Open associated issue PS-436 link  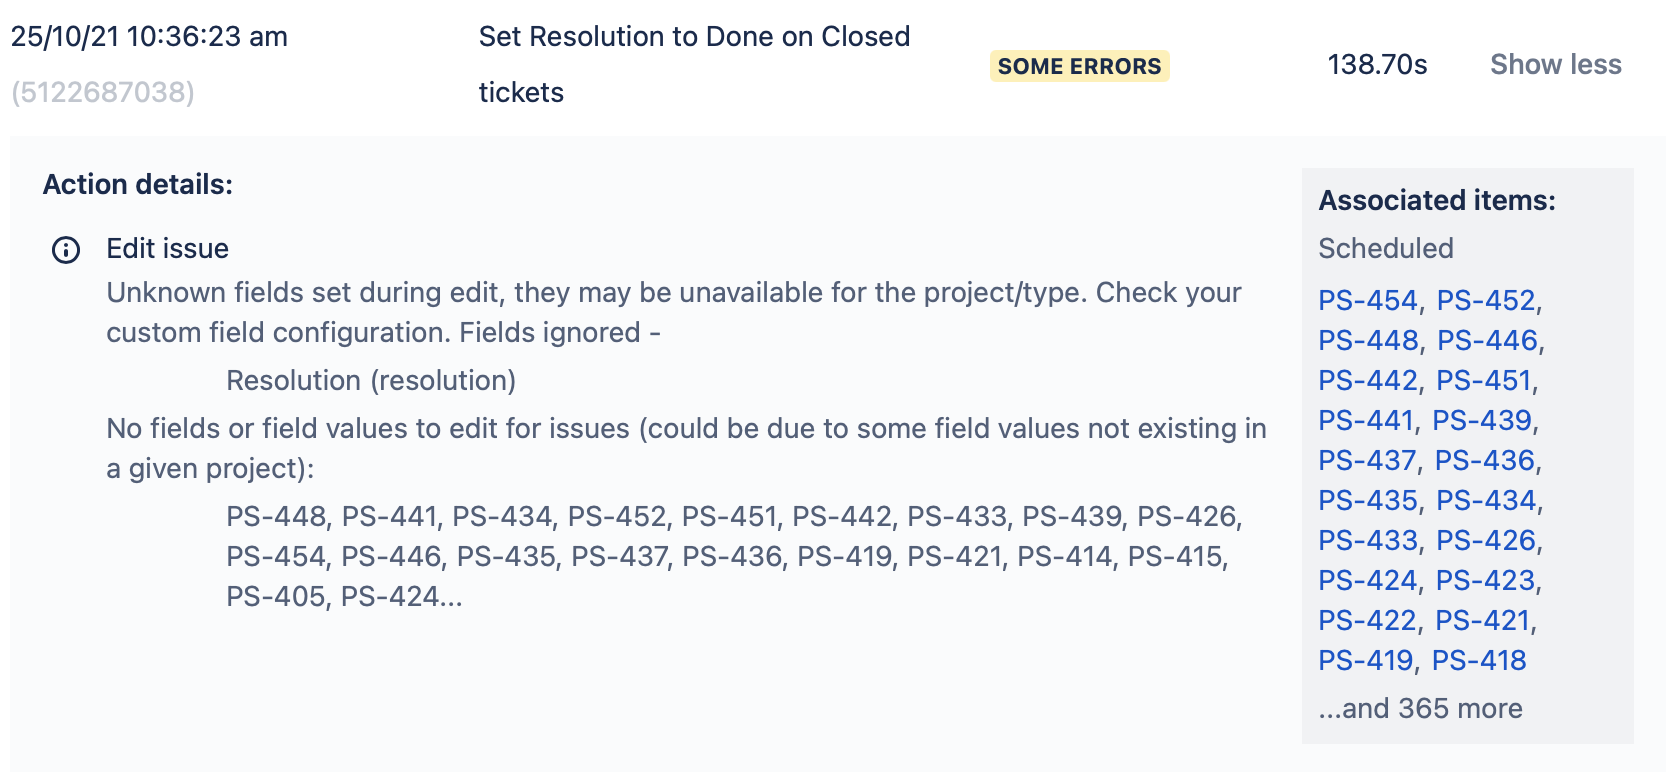[x=1484, y=460]
